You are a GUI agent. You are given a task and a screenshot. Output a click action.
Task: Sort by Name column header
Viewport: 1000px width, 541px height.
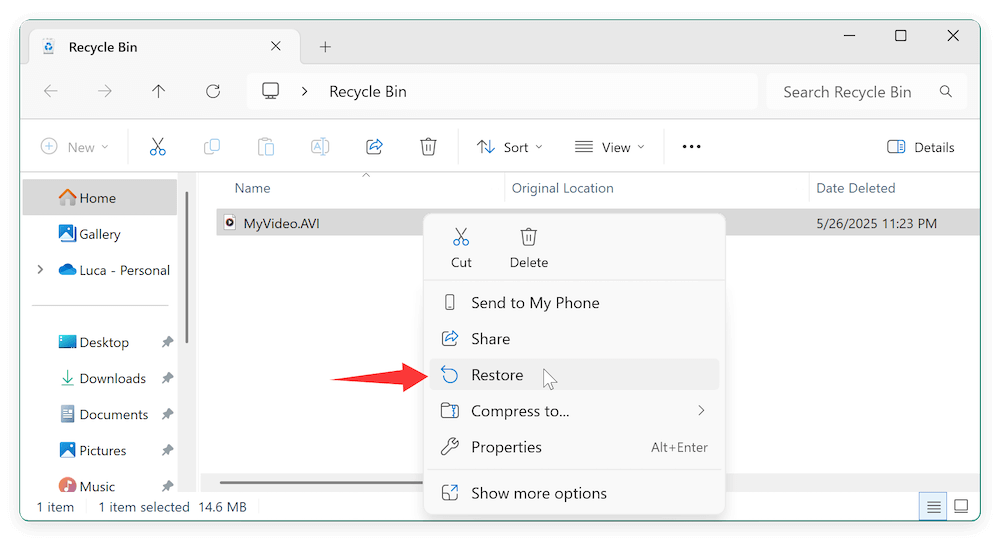click(x=253, y=188)
